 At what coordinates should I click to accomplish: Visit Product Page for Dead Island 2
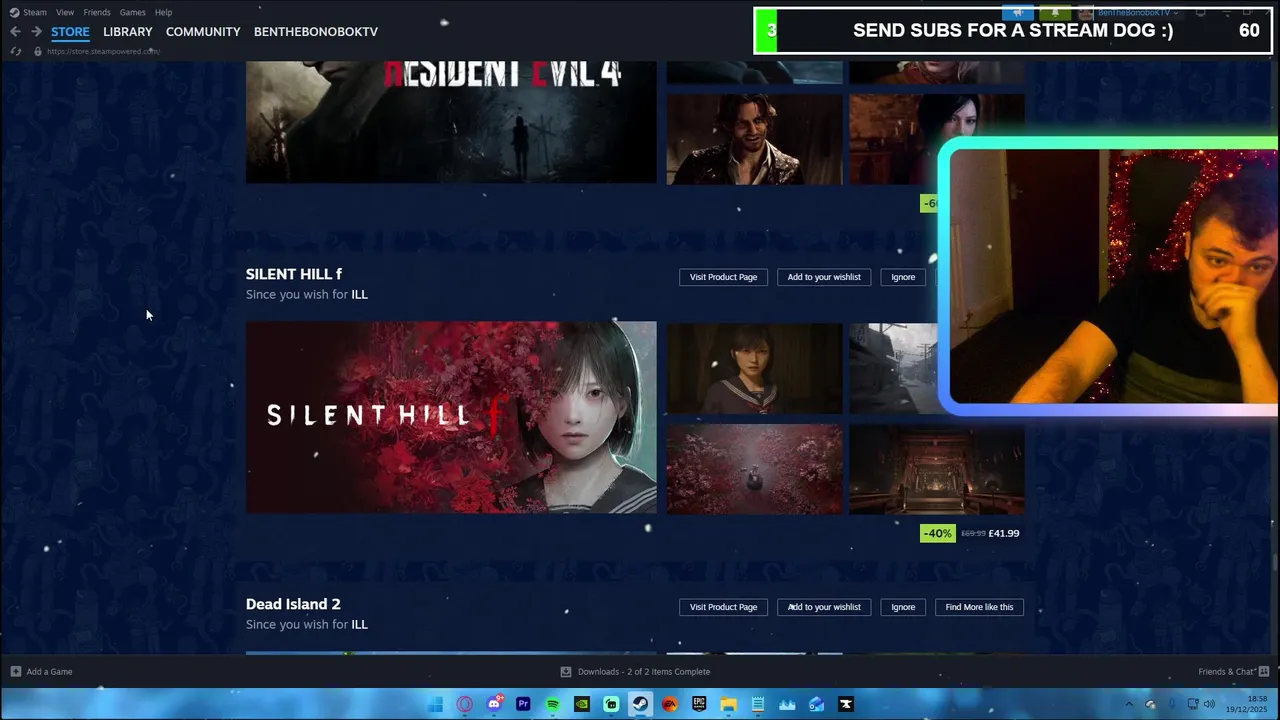pyautogui.click(x=723, y=607)
